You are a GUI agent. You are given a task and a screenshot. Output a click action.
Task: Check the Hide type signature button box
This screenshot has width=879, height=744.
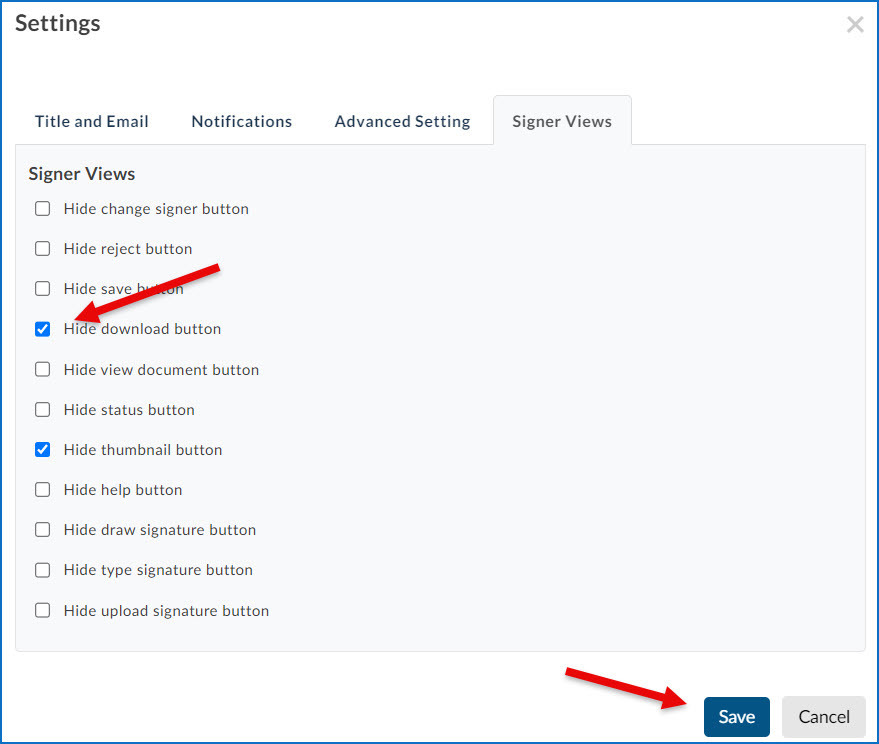[43, 570]
